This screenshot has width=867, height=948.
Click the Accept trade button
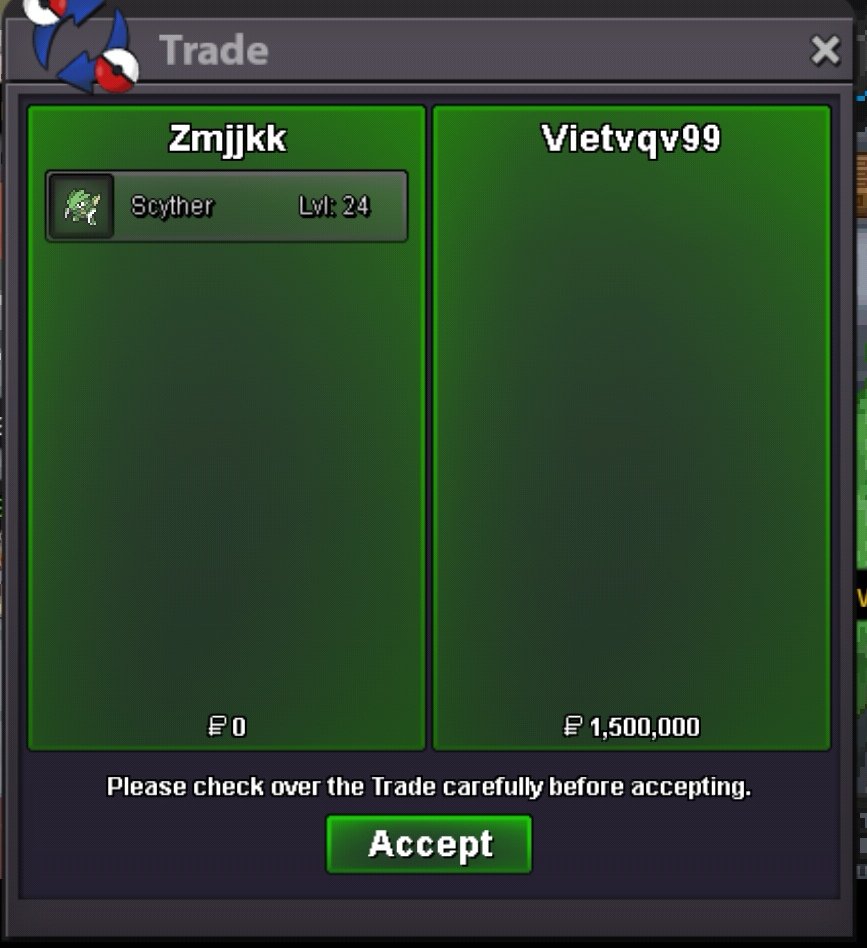pyautogui.click(x=429, y=844)
